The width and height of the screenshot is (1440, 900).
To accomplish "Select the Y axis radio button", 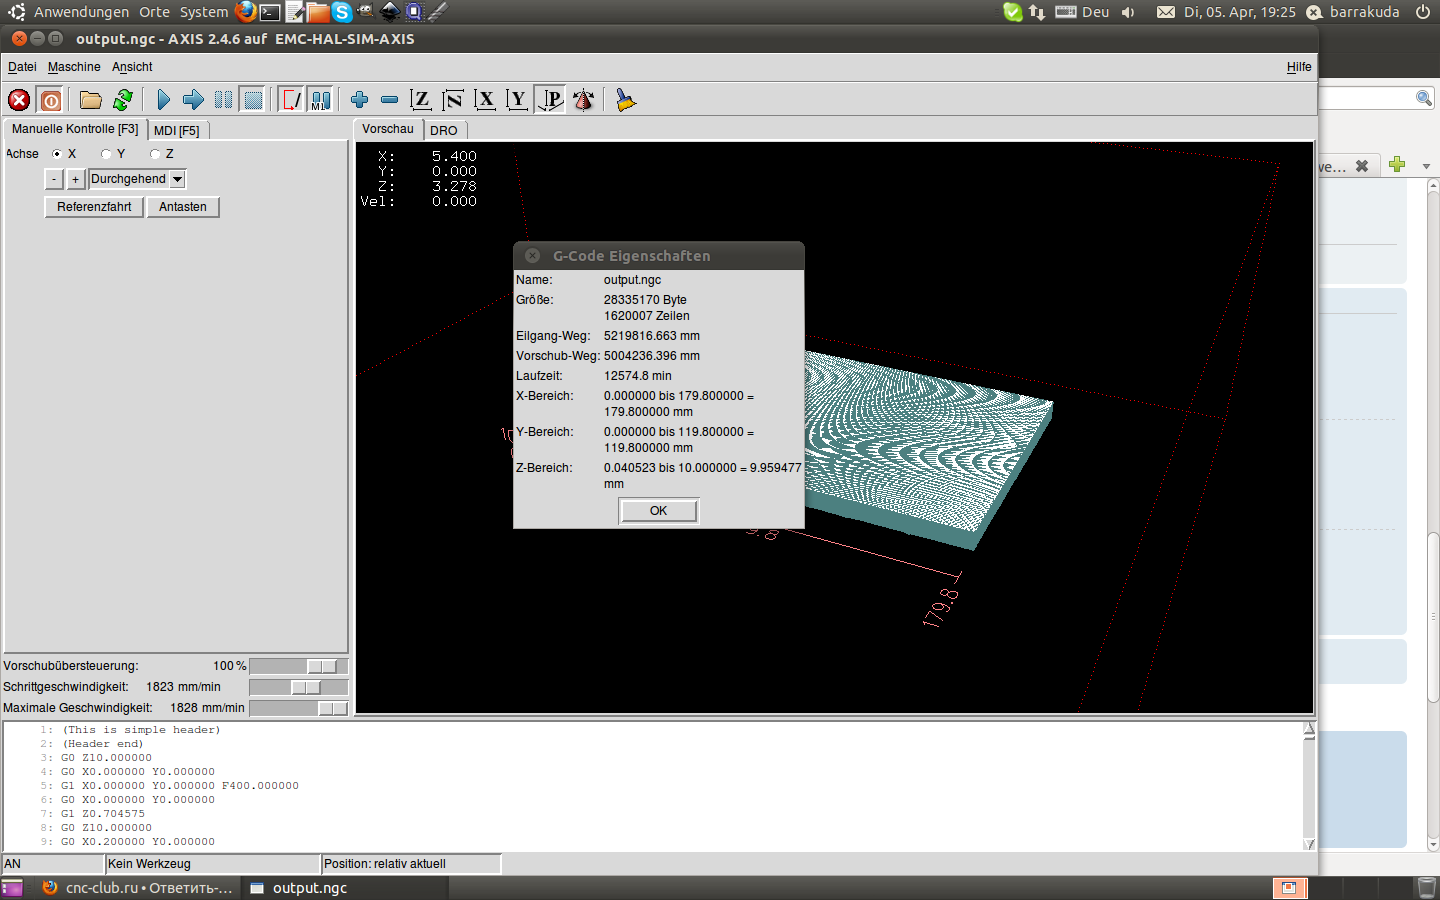I will point(106,154).
